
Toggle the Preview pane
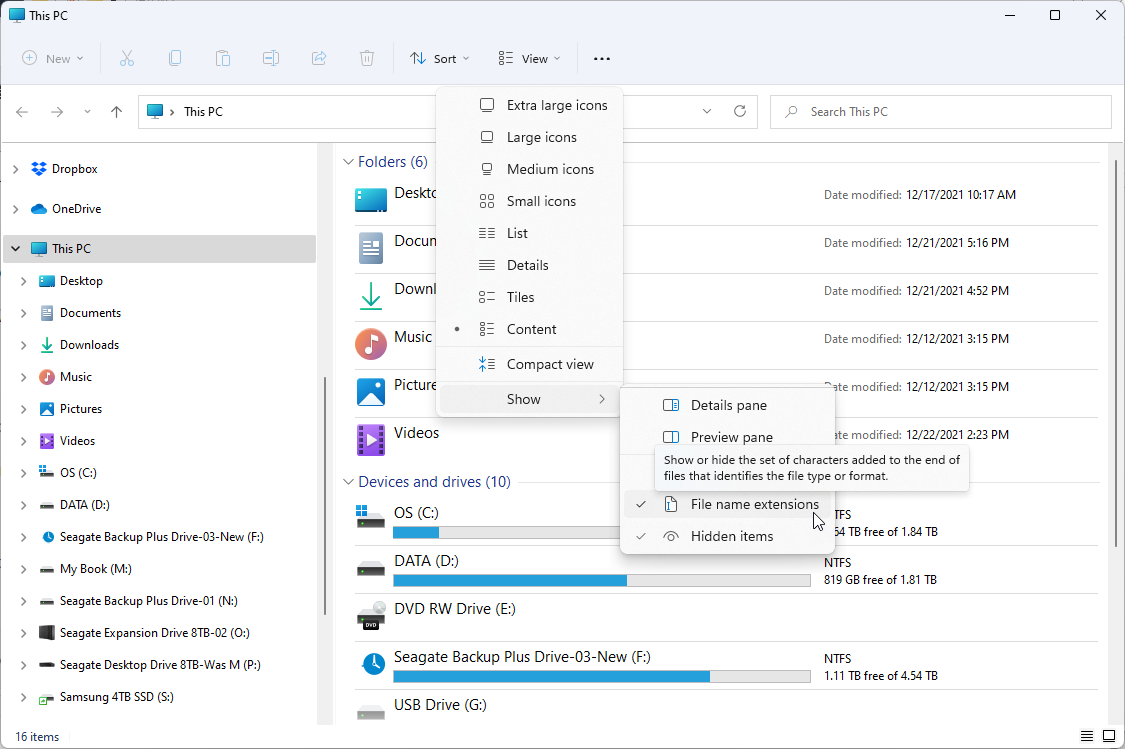(728, 436)
